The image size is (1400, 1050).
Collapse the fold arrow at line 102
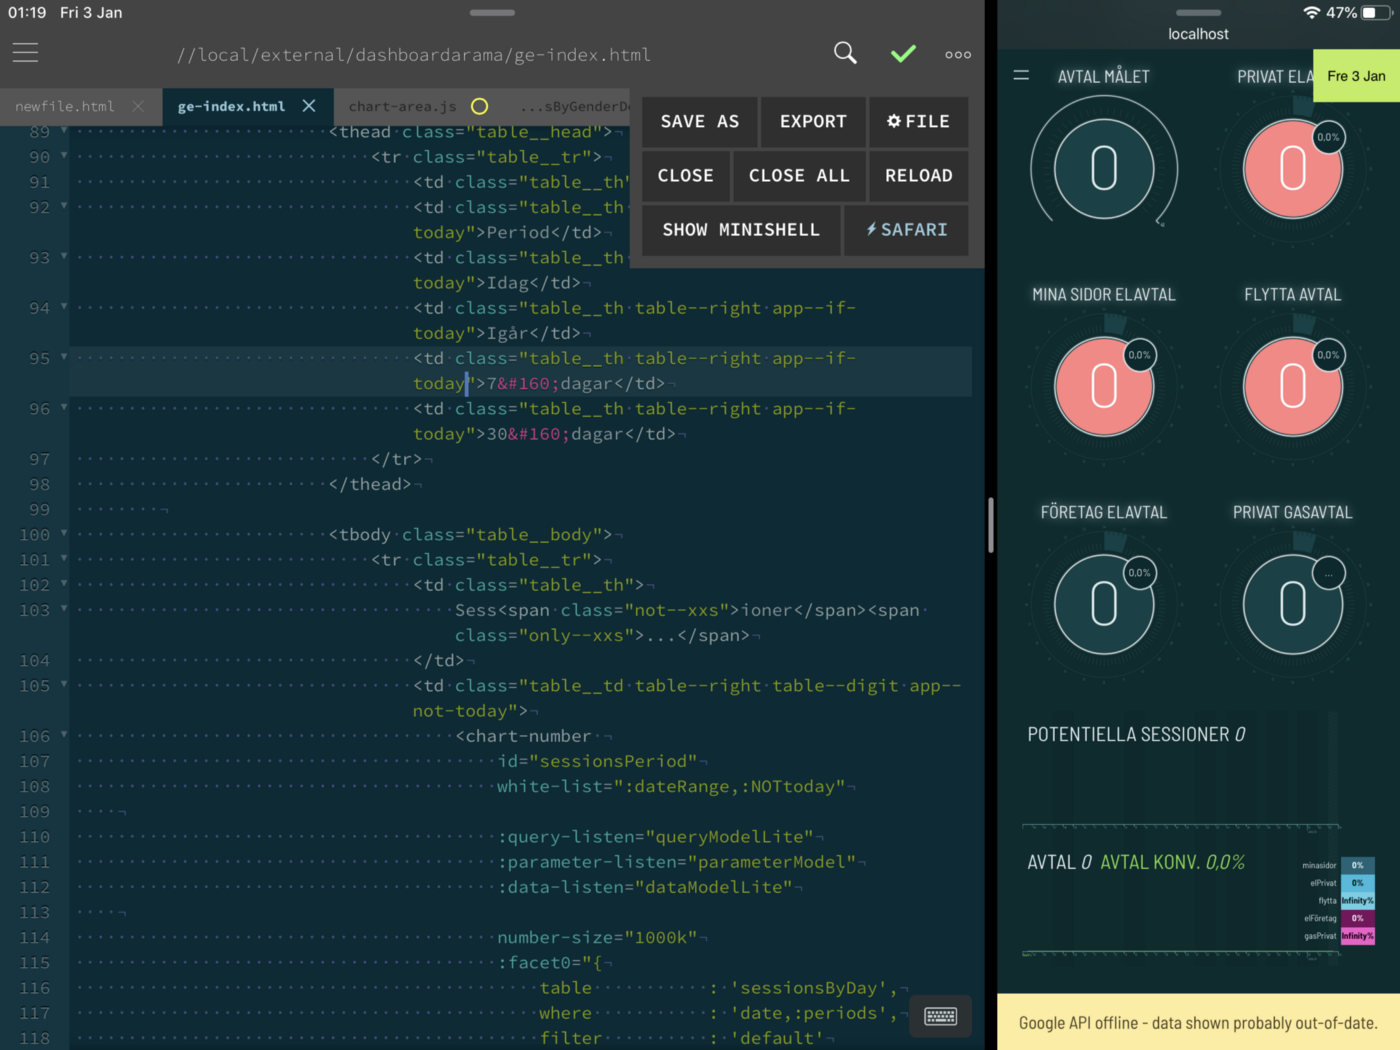(x=64, y=583)
